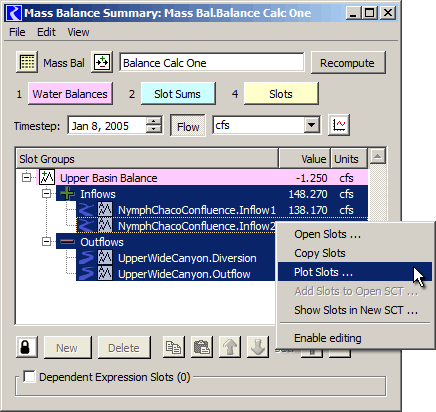Toggle the pink Water Balances filter
This screenshot has height=412, width=436.
coord(70,94)
